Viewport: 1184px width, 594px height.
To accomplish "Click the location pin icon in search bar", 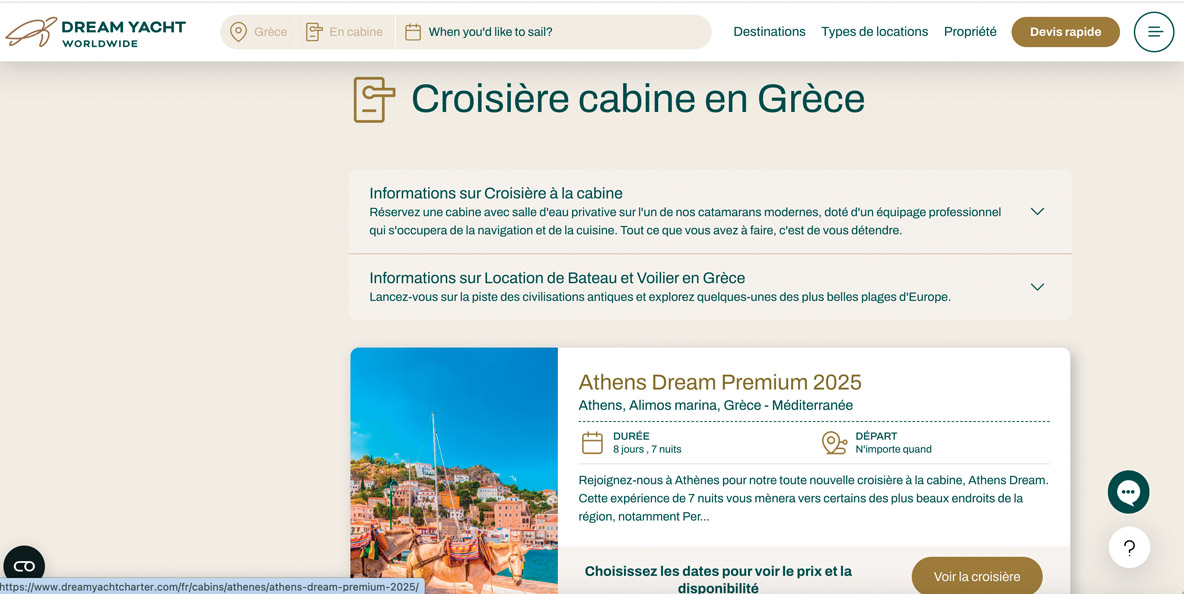I will pos(238,32).
